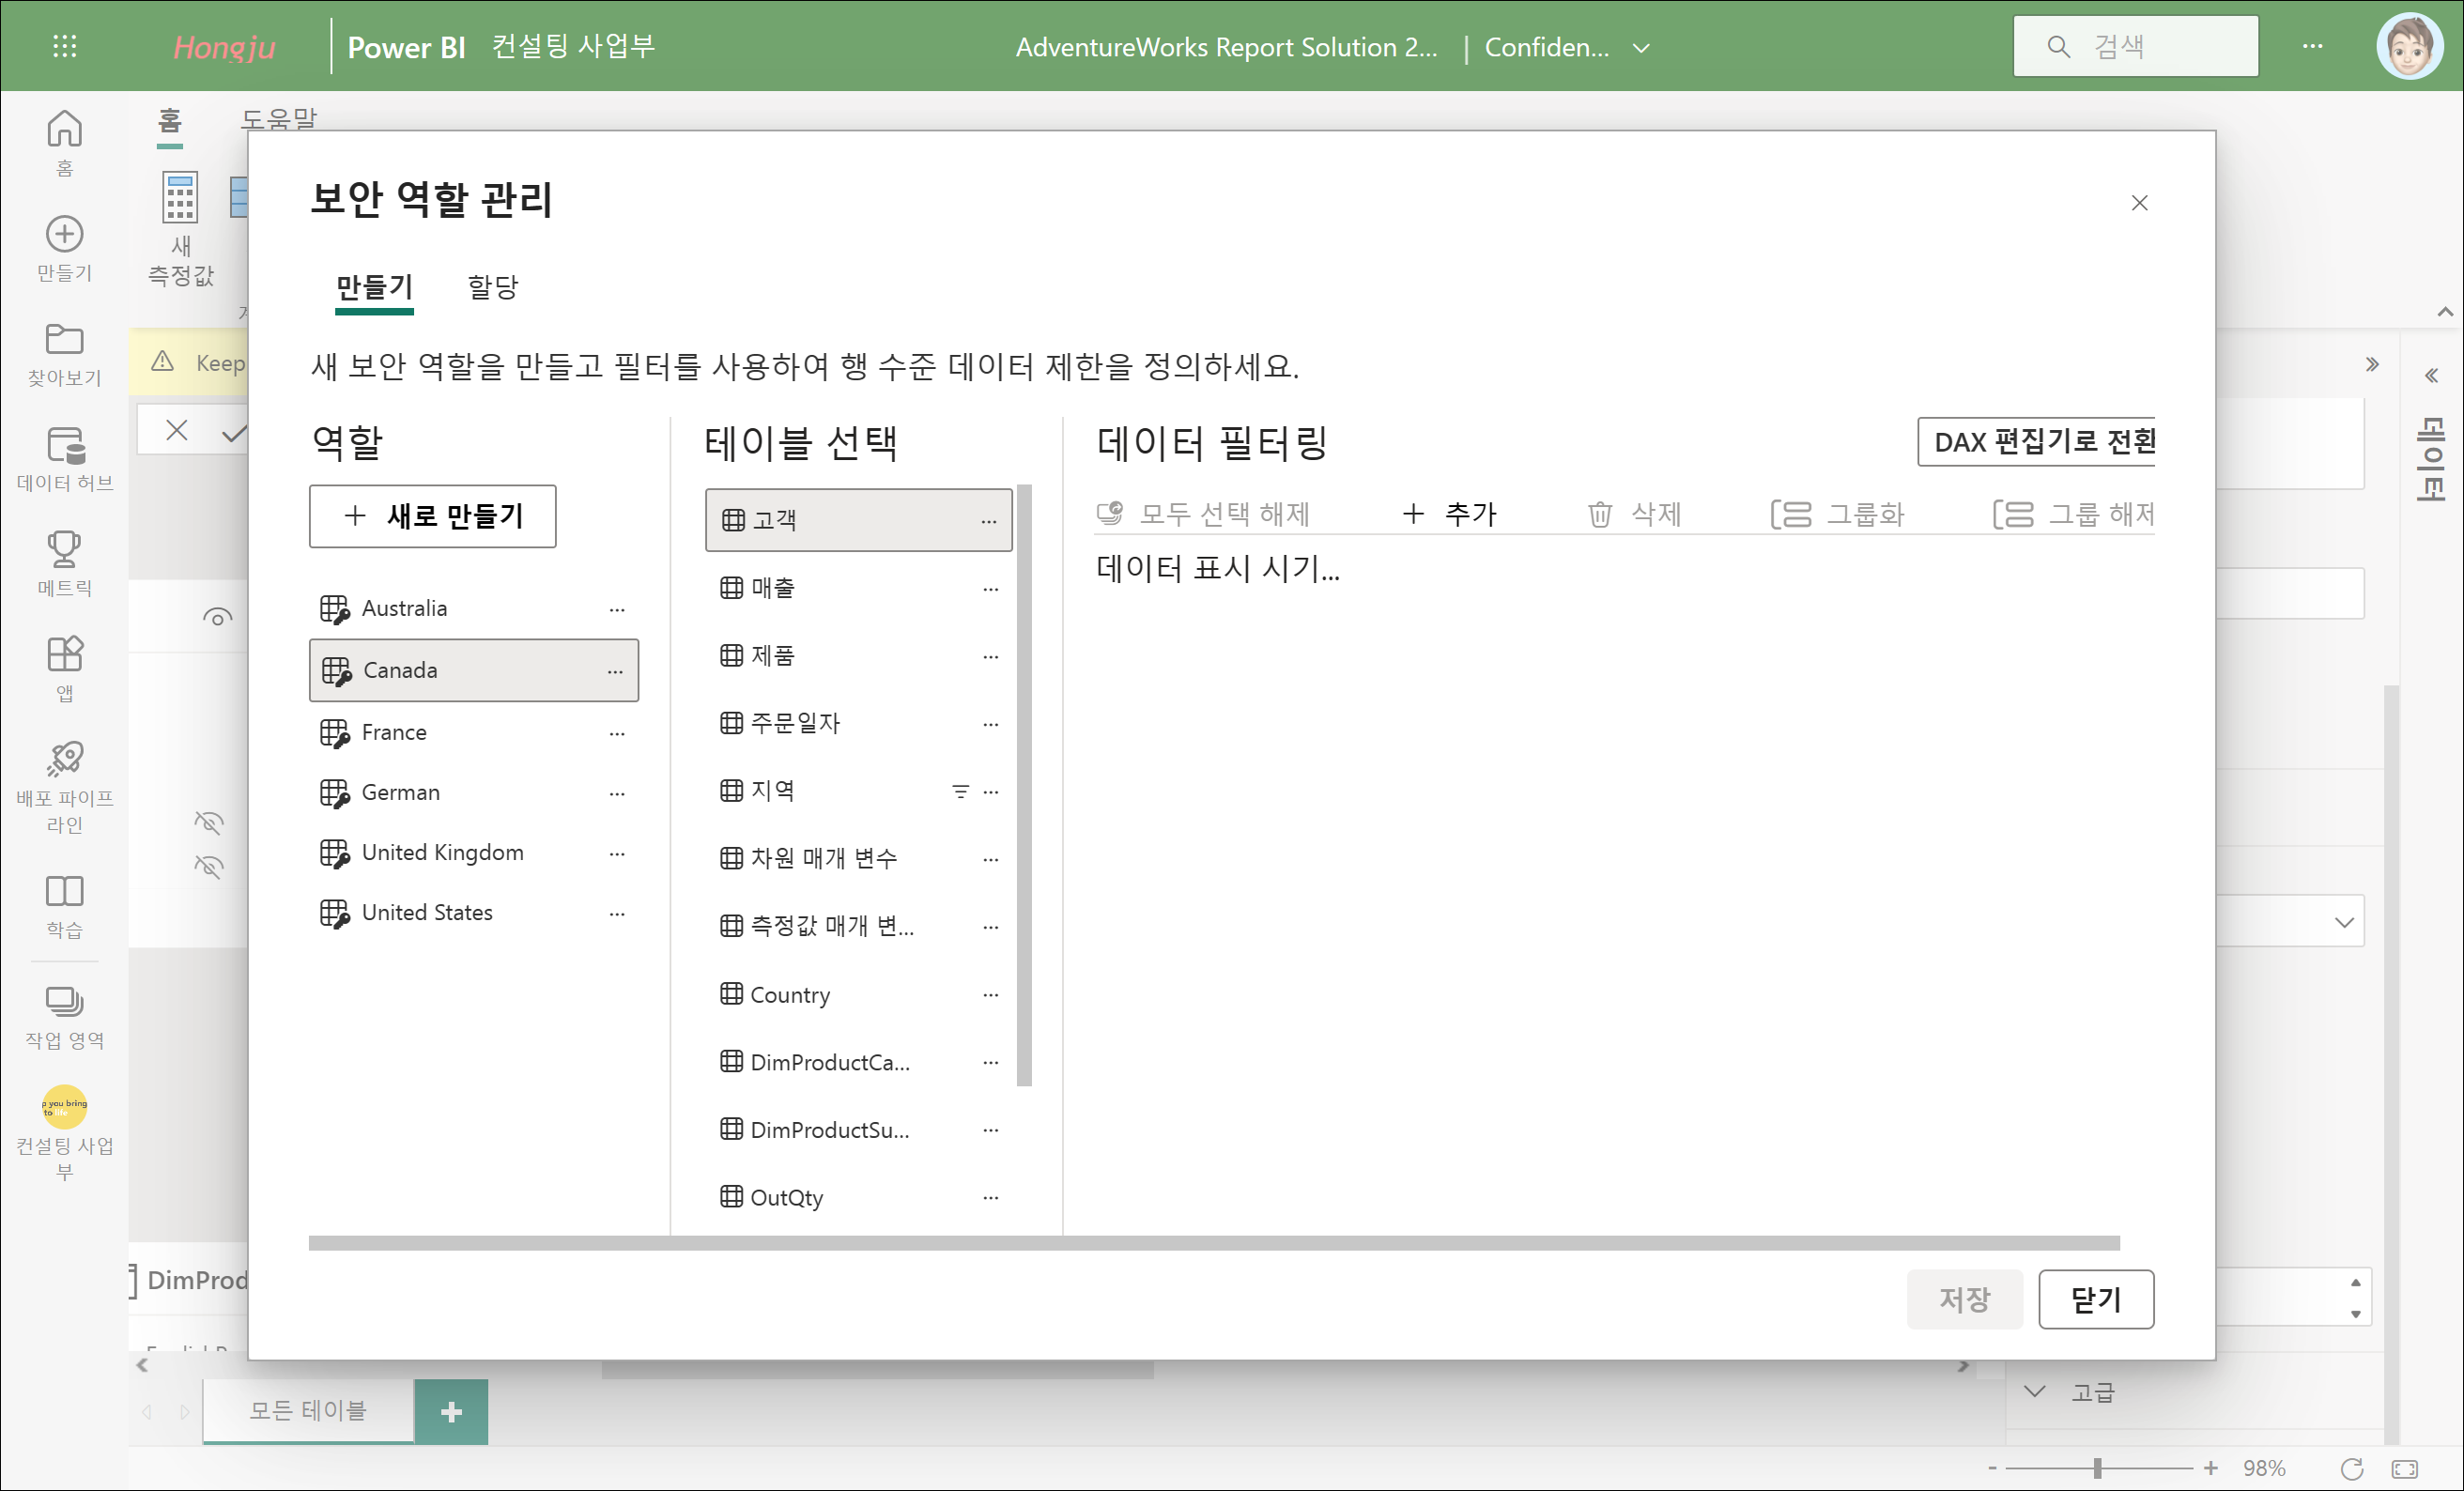Click the 새로 만들기 role button
Screen dimensions: 2464x1491
tap(432, 516)
